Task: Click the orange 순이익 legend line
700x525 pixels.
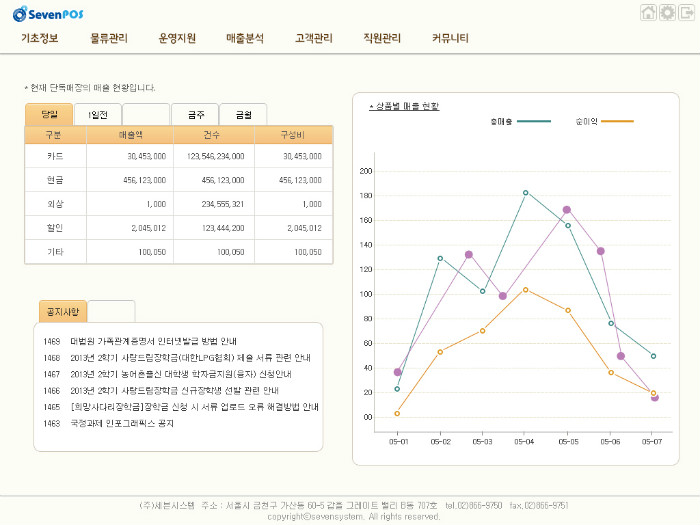Action: click(x=617, y=121)
